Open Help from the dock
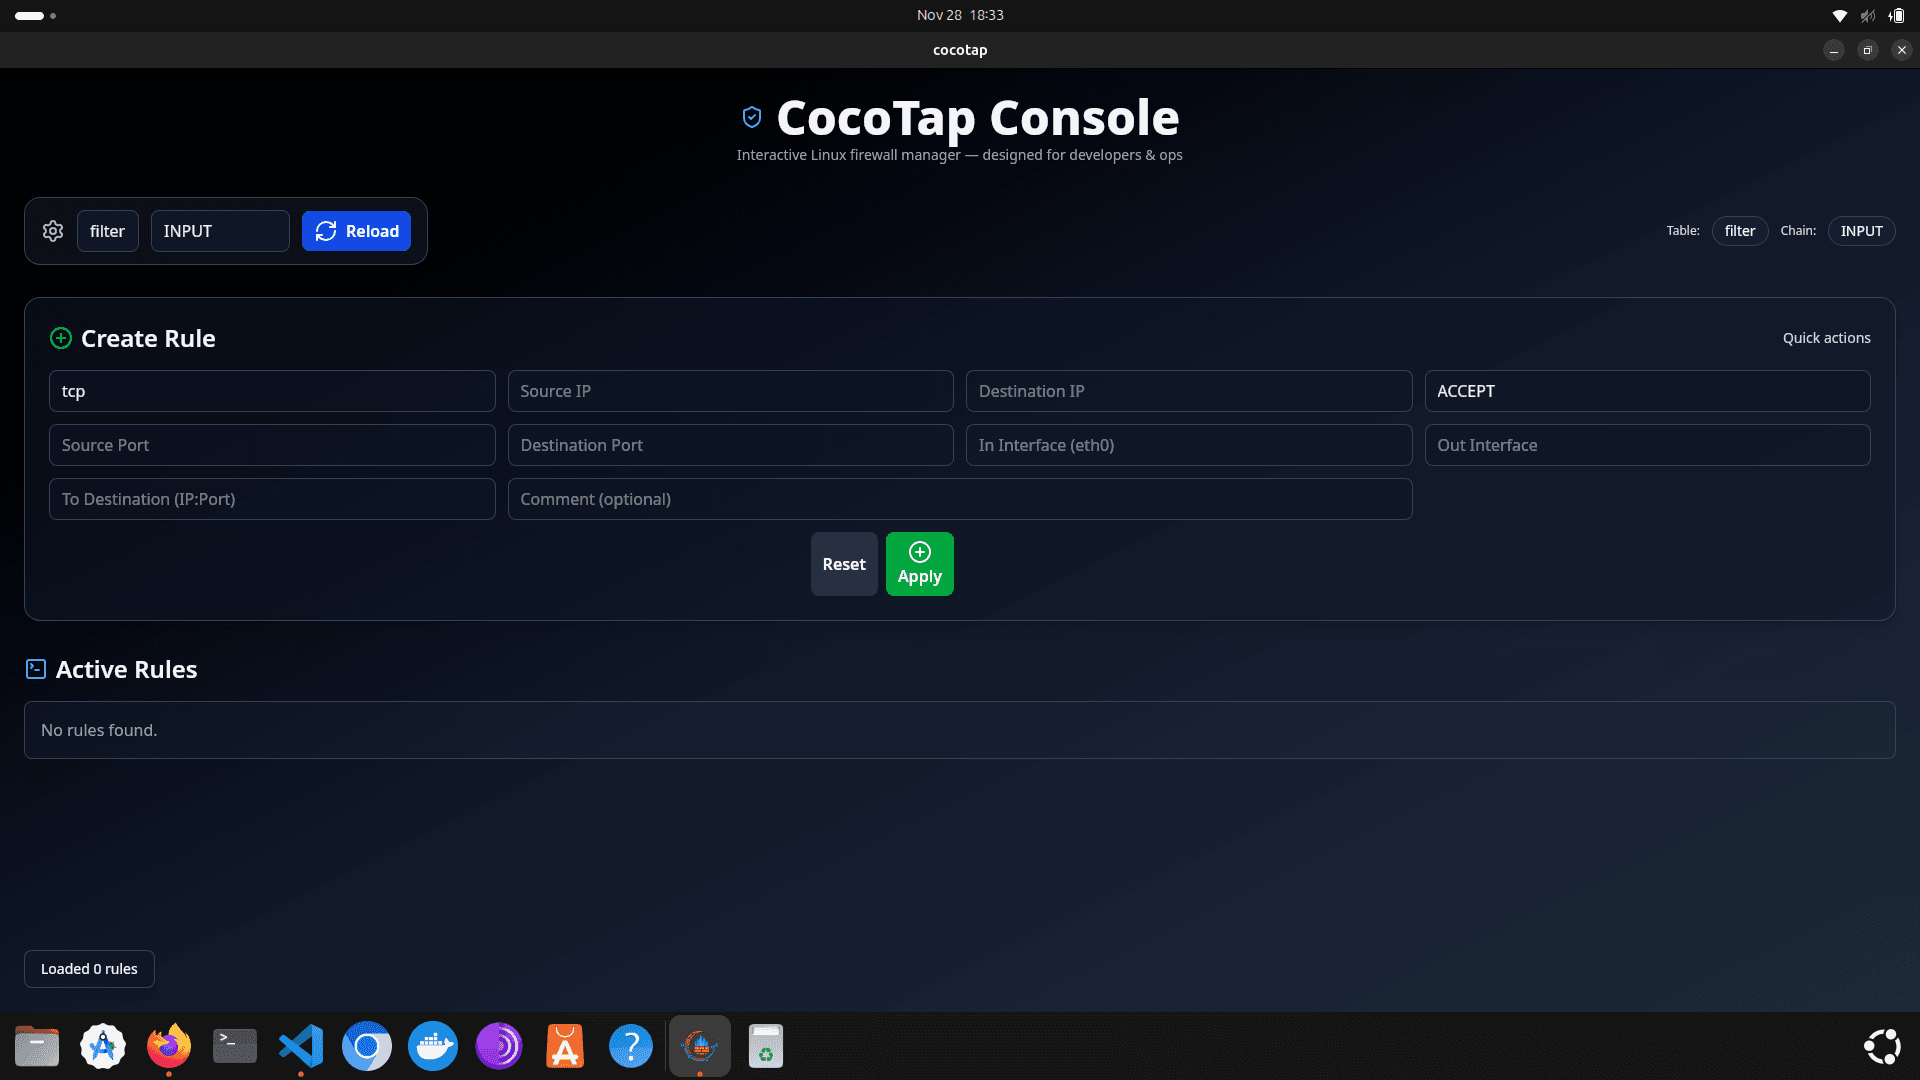 631,1046
